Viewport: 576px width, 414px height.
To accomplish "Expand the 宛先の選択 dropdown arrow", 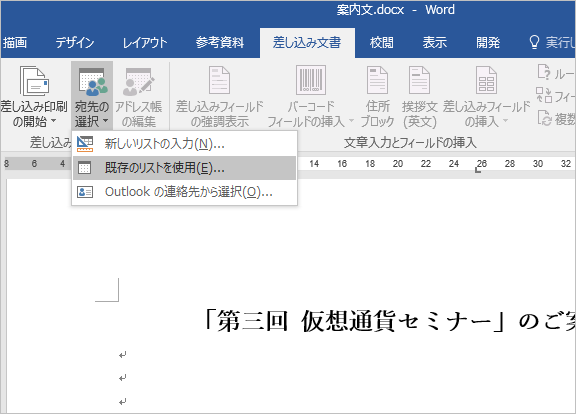I will [x=105, y=120].
